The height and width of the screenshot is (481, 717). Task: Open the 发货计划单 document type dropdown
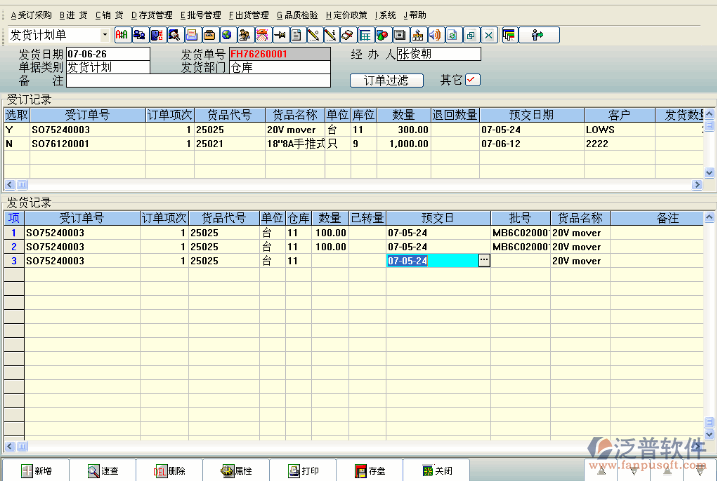(104, 36)
